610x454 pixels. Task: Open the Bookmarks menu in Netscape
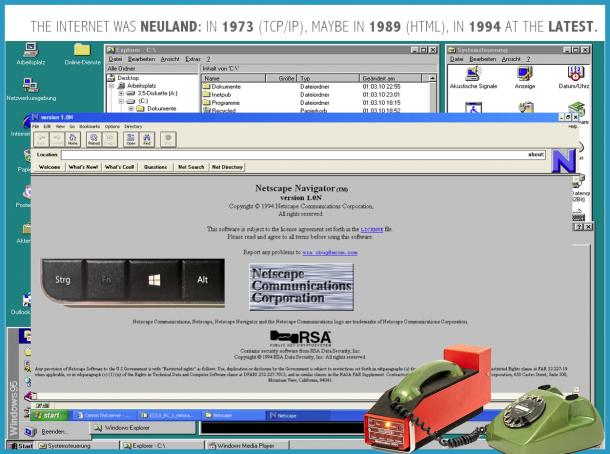[x=88, y=127]
